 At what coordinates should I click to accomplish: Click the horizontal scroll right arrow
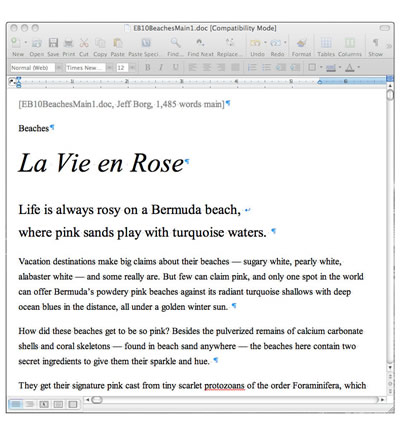pos(383,399)
